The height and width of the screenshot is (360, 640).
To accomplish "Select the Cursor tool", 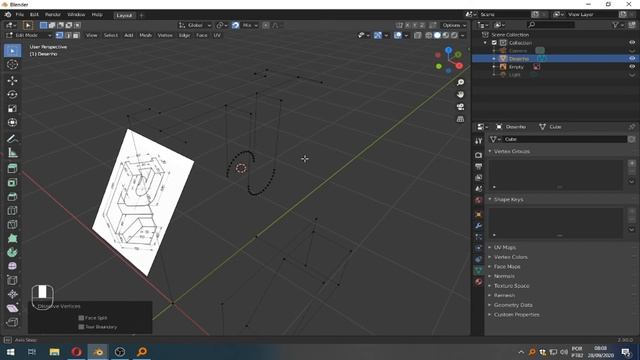I will click(x=12, y=64).
